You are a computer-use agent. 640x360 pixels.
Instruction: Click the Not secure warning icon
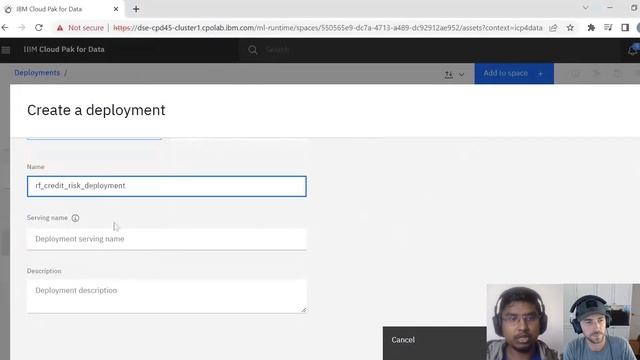click(60, 28)
